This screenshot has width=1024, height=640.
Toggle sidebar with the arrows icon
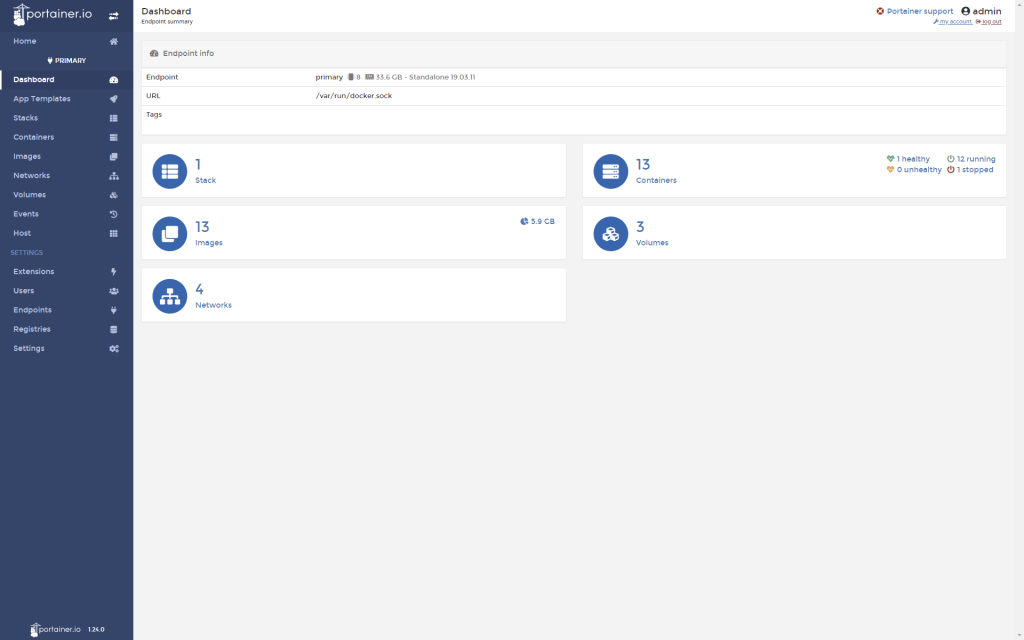point(113,16)
